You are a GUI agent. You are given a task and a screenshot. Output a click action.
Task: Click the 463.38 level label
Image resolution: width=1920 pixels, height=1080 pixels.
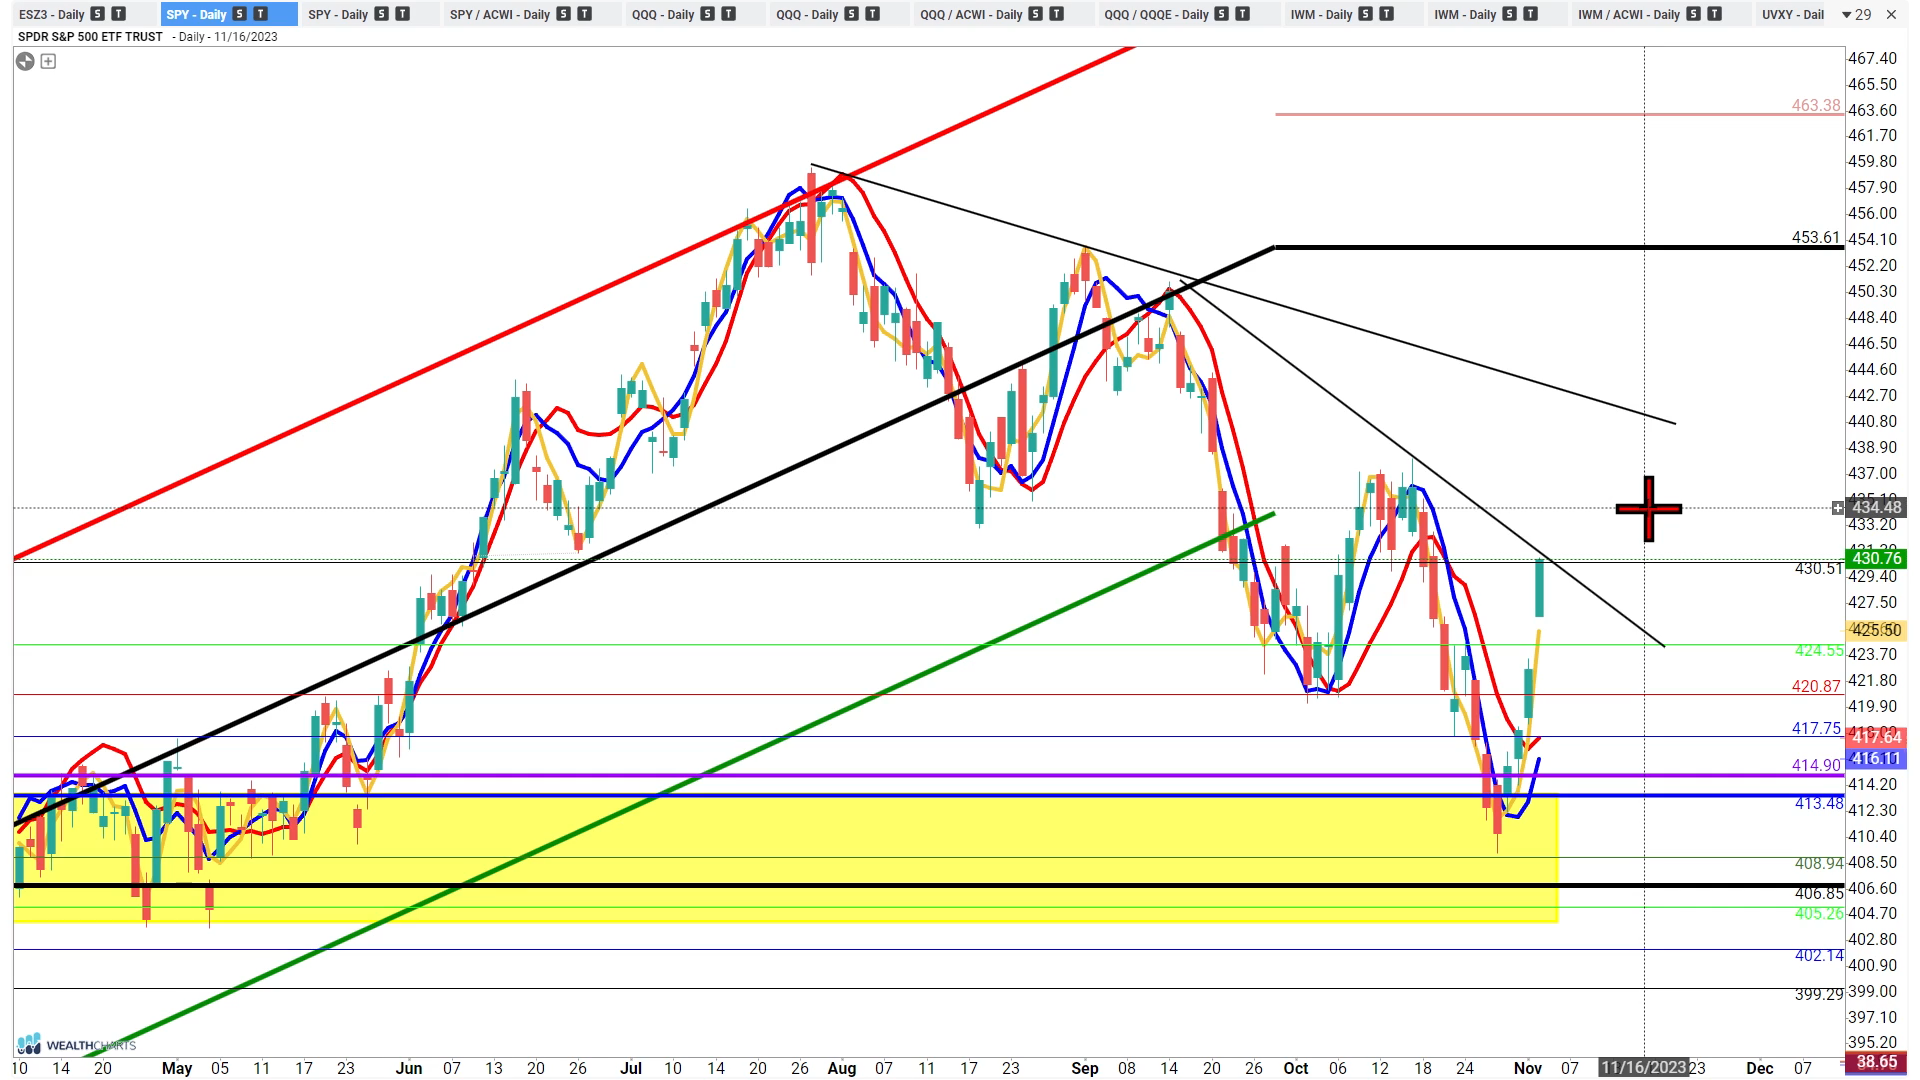coord(1816,105)
